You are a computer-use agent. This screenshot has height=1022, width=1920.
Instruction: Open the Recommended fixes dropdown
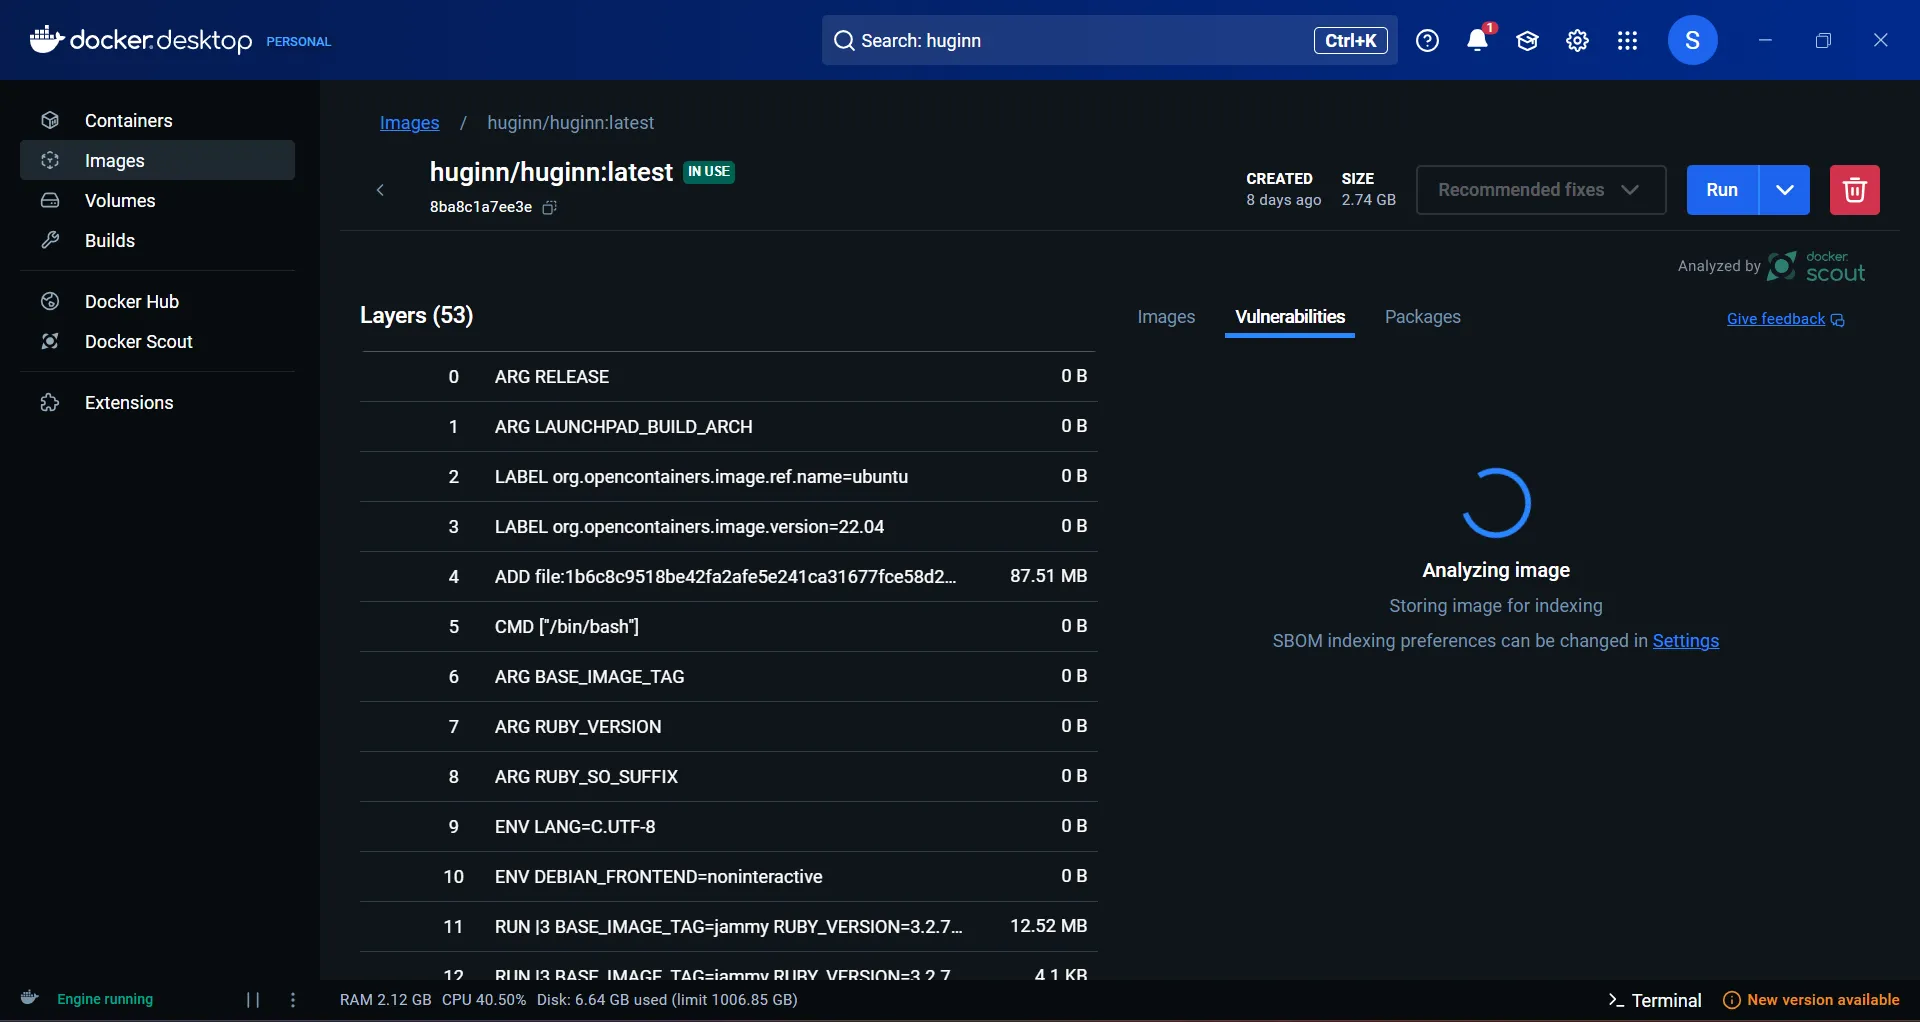(1541, 190)
